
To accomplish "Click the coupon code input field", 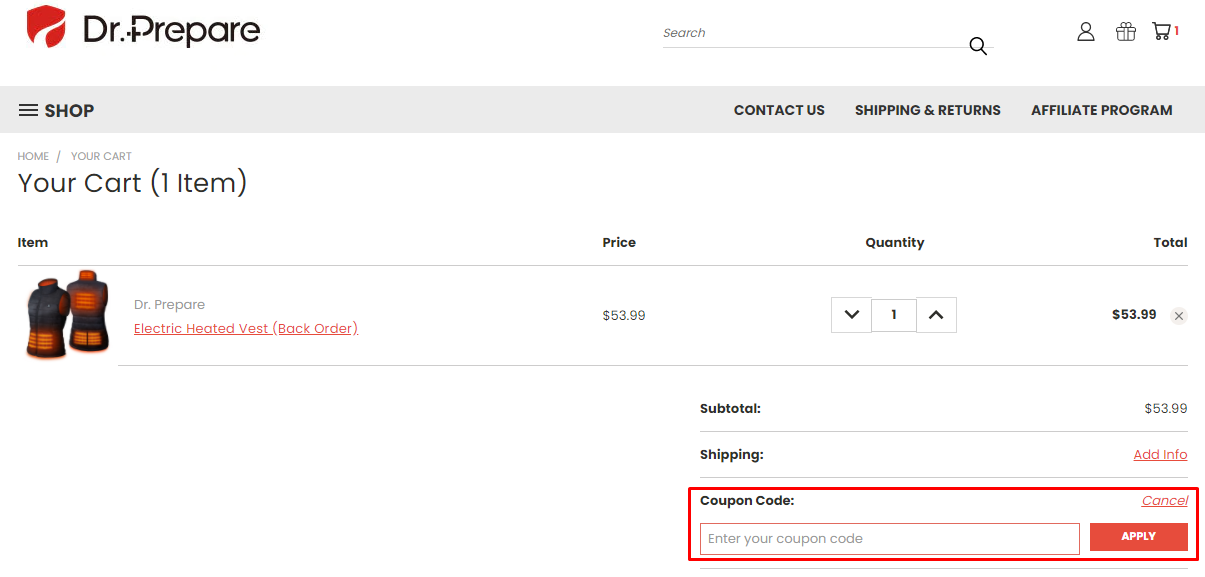I will point(890,538).
